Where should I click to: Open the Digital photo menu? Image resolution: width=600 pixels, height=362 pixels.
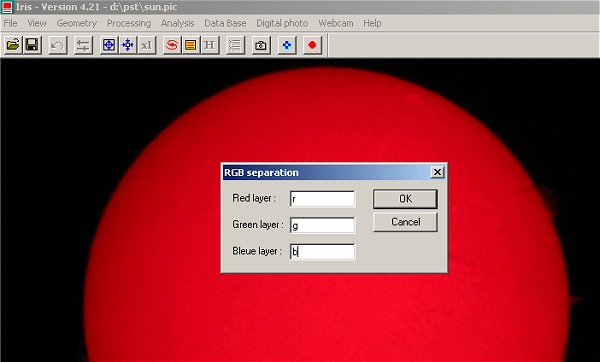(x=282, y=23)
